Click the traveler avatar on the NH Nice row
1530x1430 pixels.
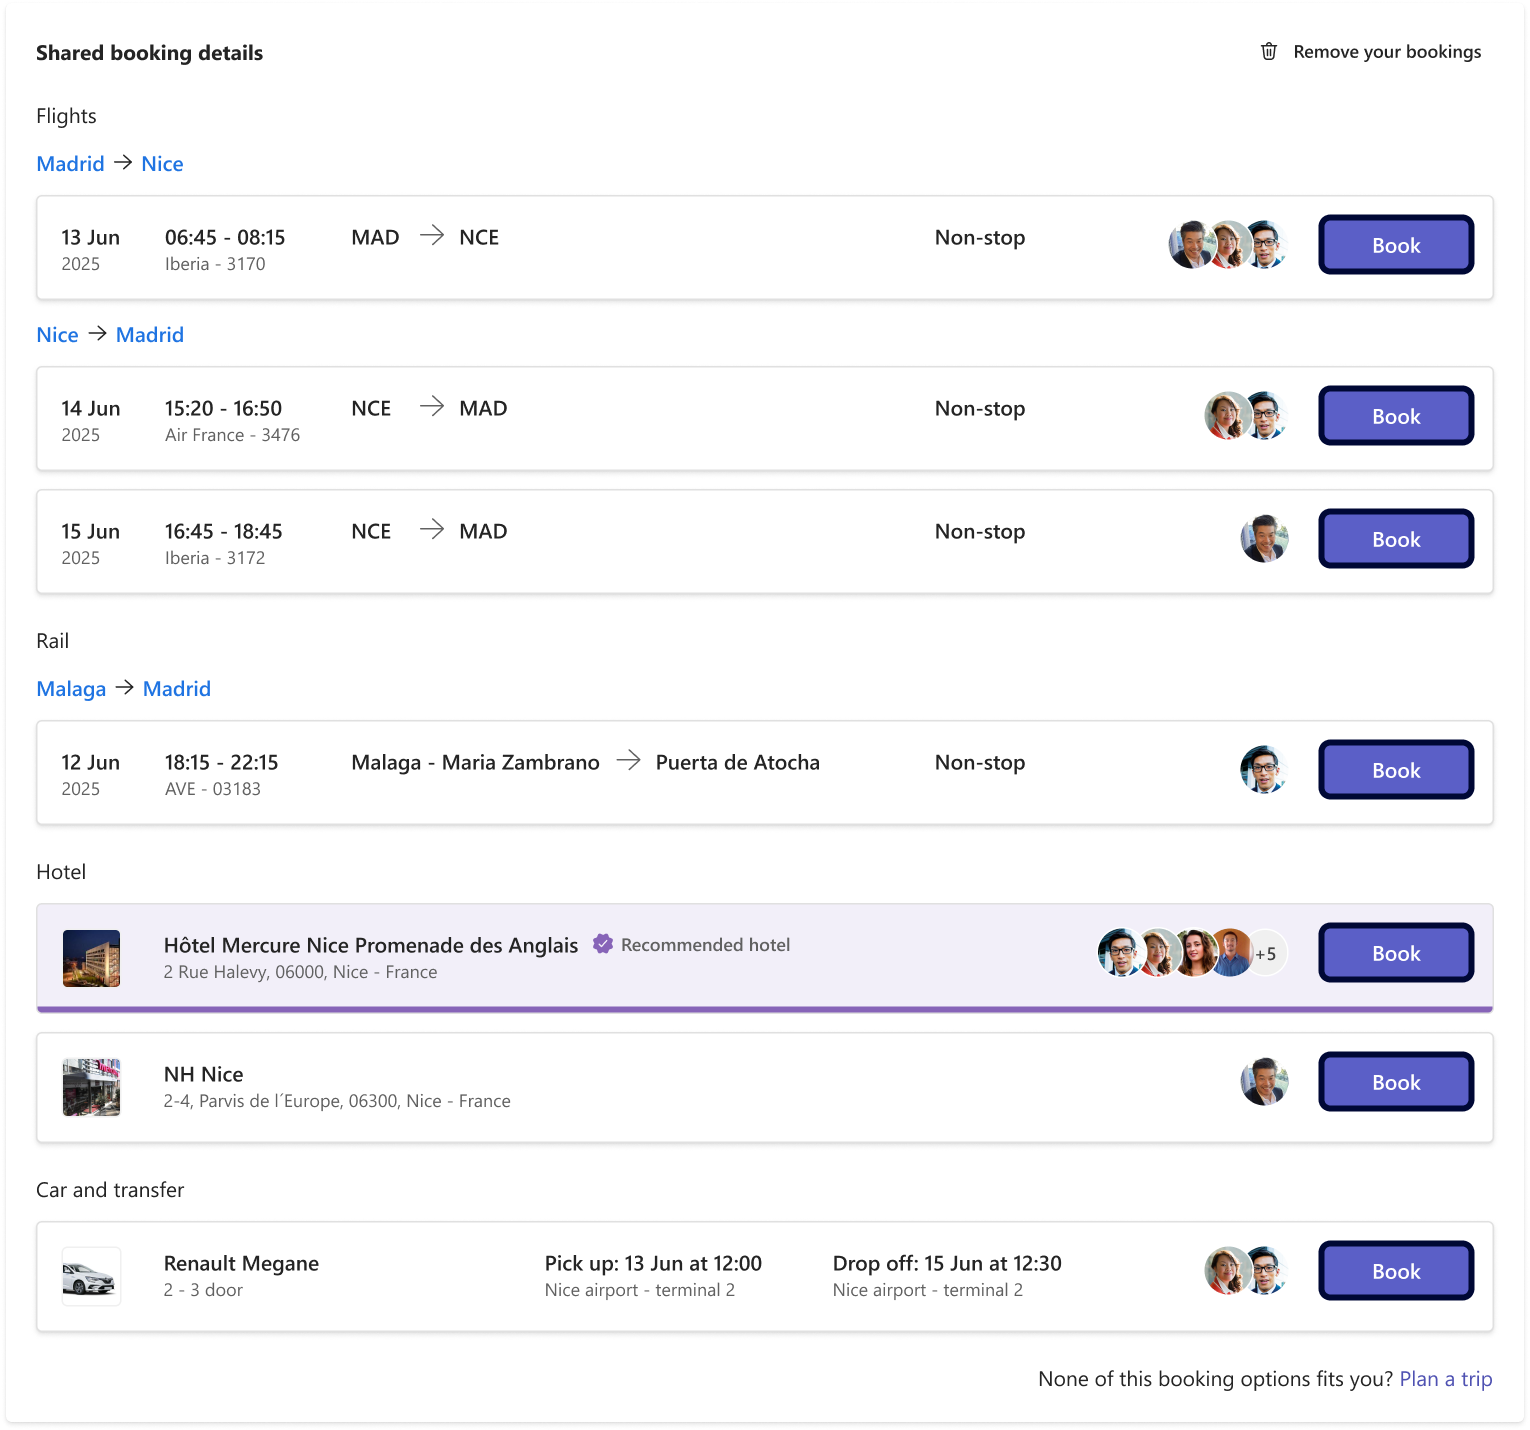pos(1264,1082)
